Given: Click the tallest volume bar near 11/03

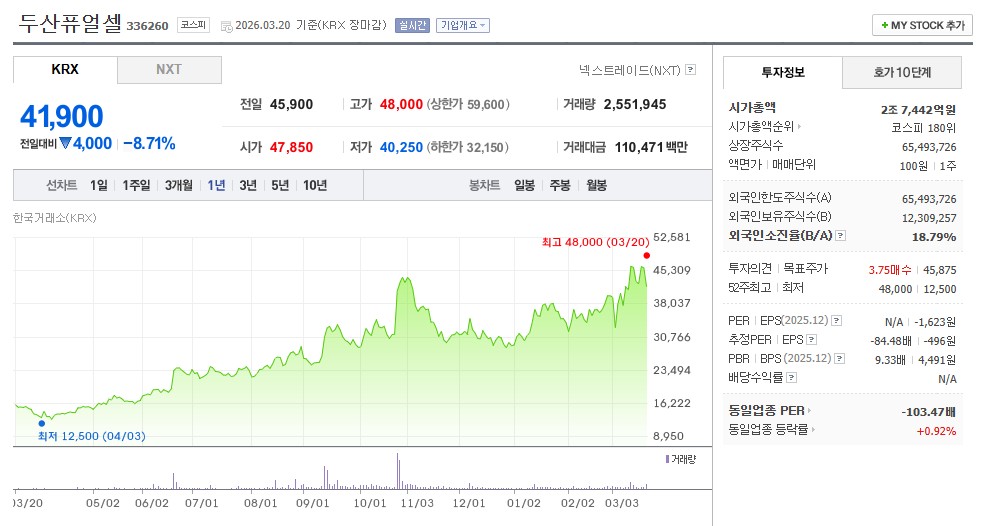Looking at the screenshot, I should [x=398, y=471].
